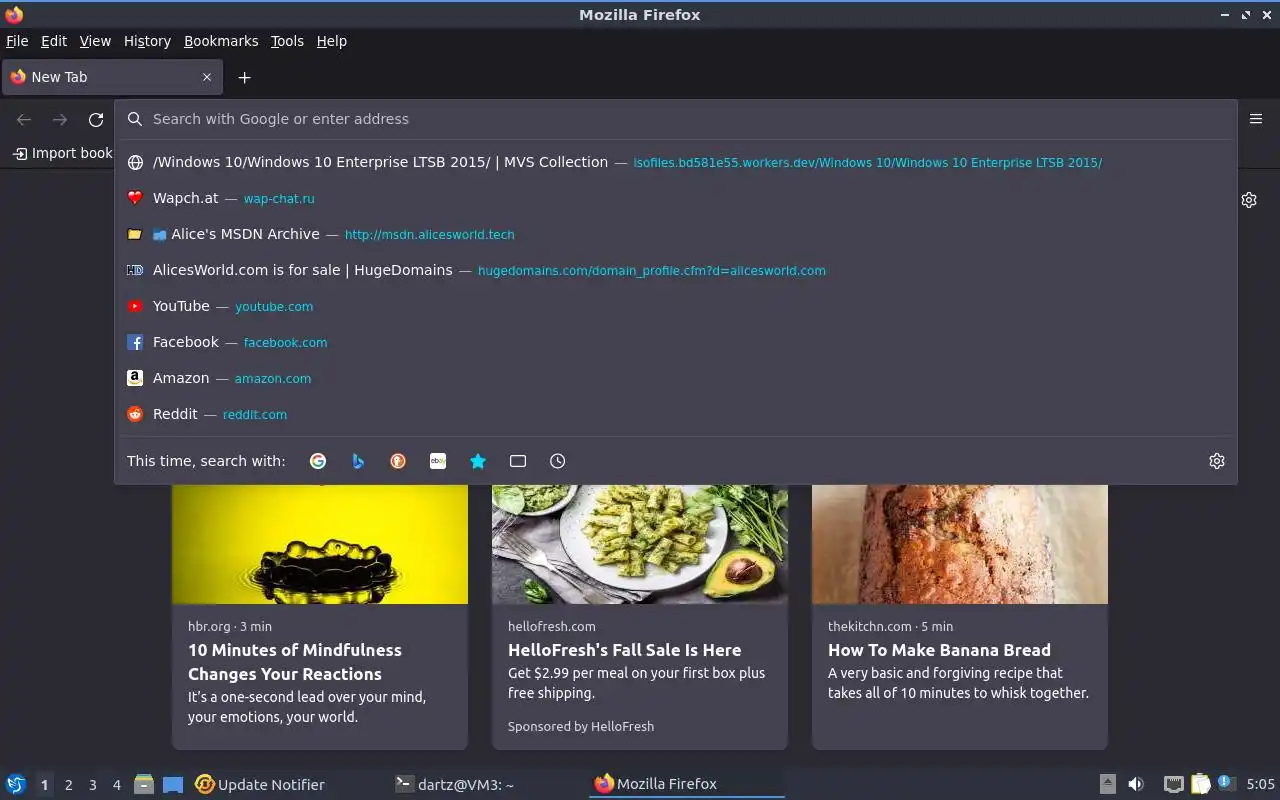Viewport: 1280px width, 800px height.
Task: Open Wapch.at suggestion wap-chat.ru
Action: [676, 198]
